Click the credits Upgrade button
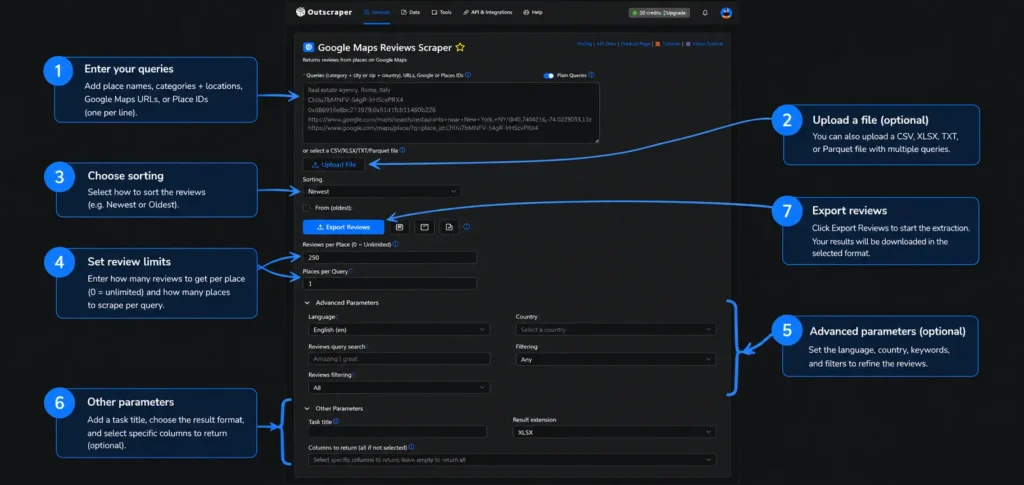This screenshot has height=485, width=1024. 659,12
